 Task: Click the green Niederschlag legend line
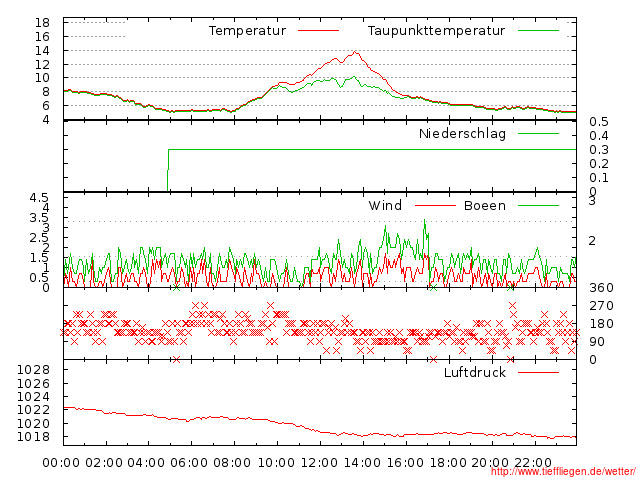tap(538, 133)
